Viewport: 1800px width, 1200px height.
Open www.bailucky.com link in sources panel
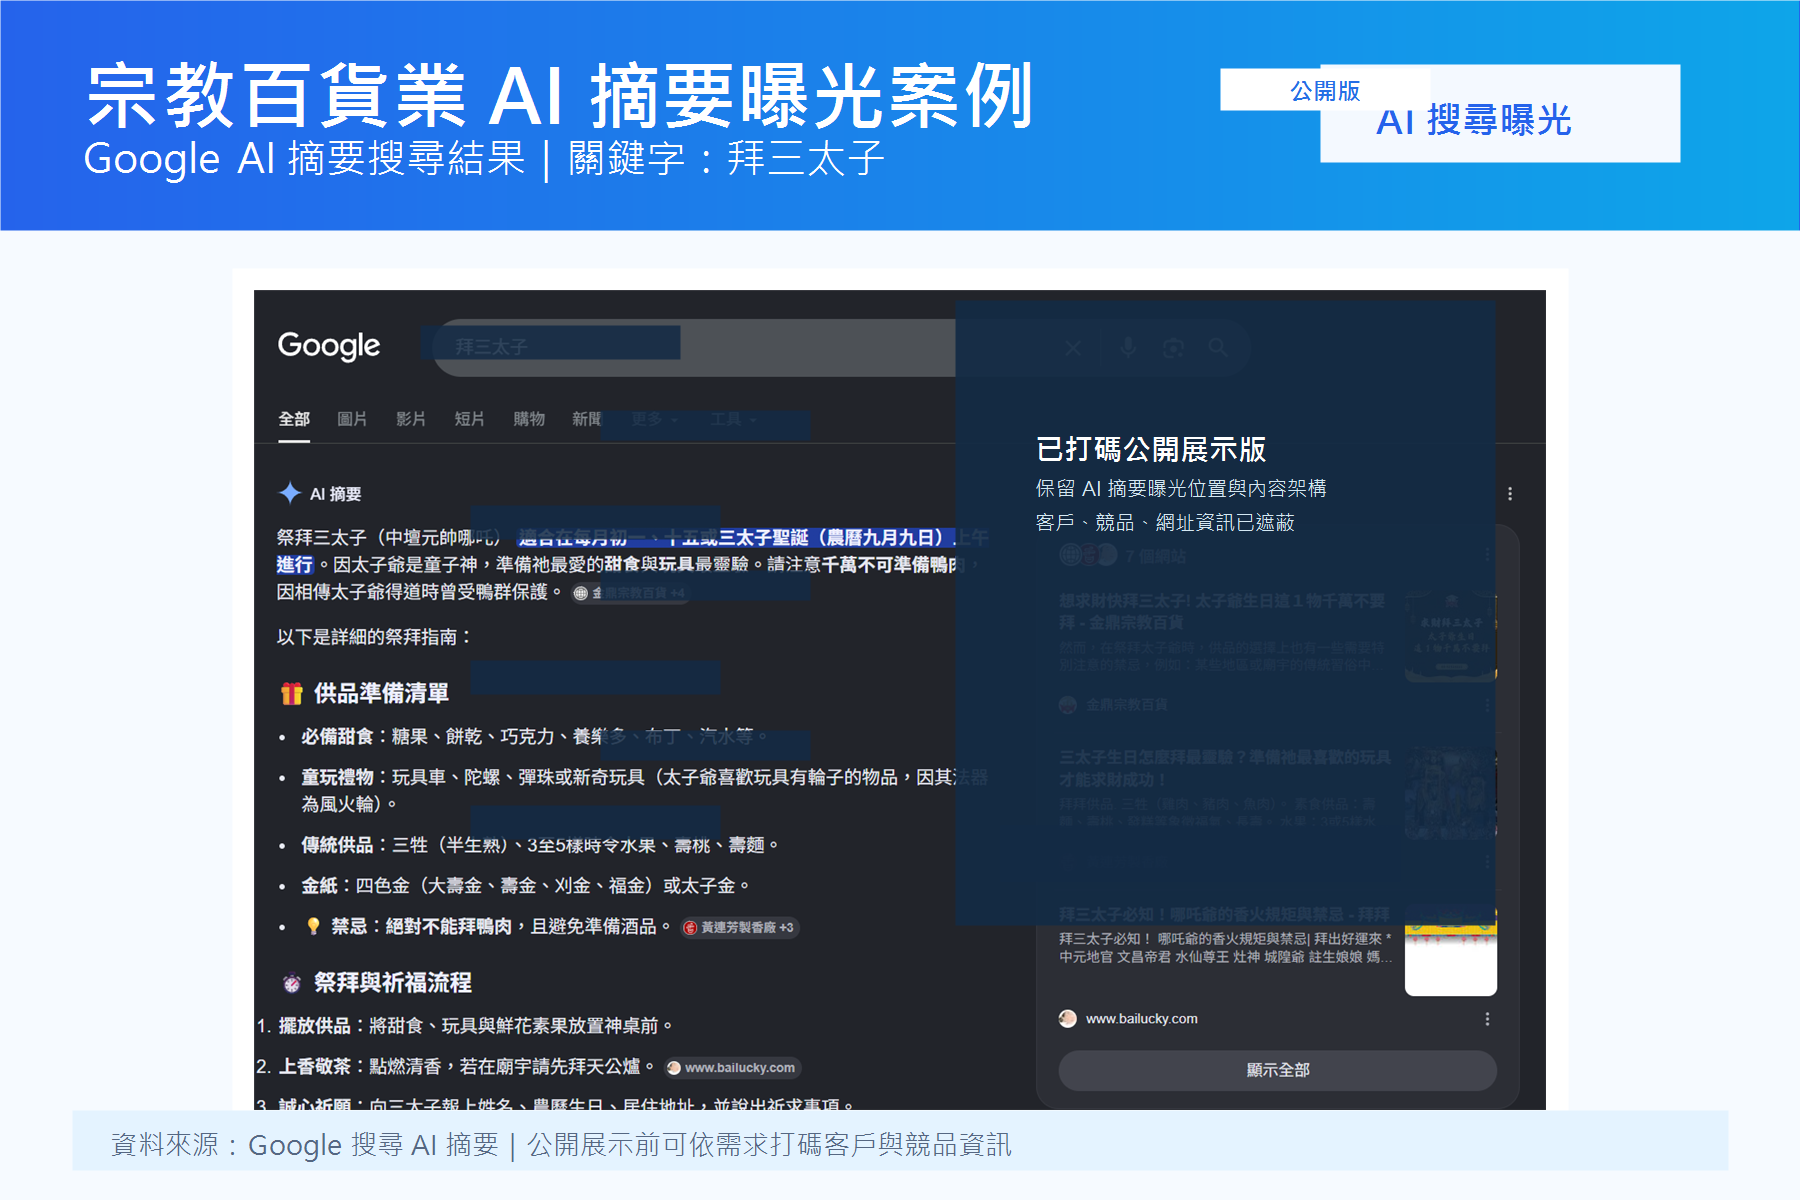tap(1141, 1019)
